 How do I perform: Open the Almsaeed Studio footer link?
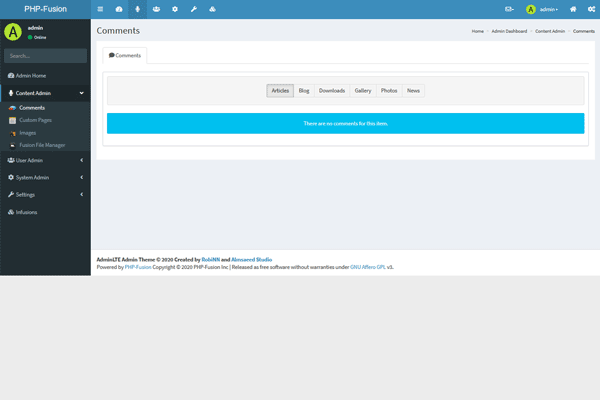tap(251, 260)
